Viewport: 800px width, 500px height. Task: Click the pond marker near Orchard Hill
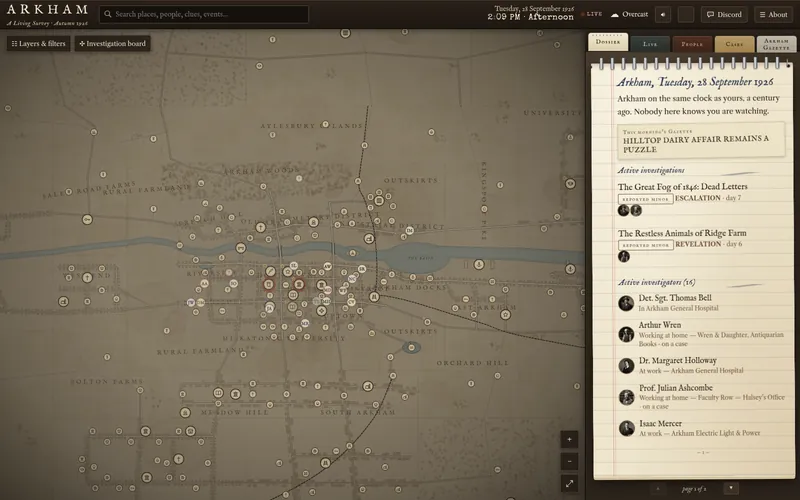(411, 347)
